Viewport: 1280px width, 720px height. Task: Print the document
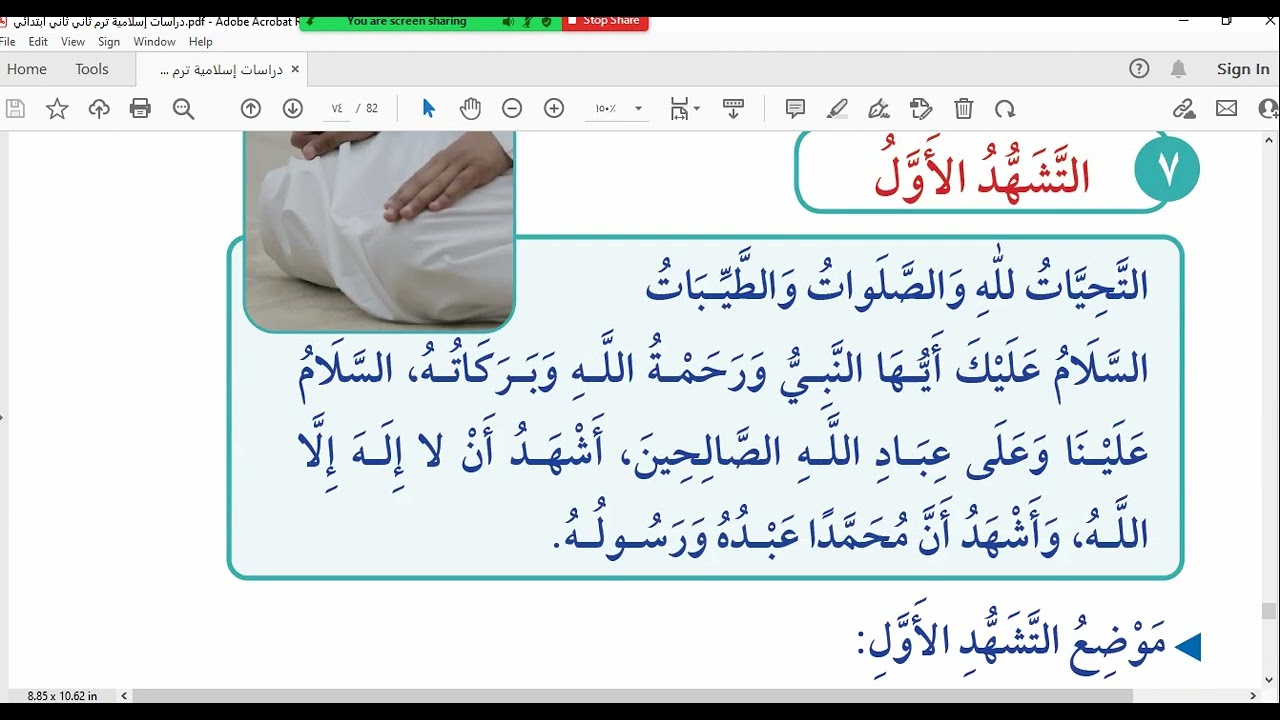pyautogui.click(x=140, y=109)
